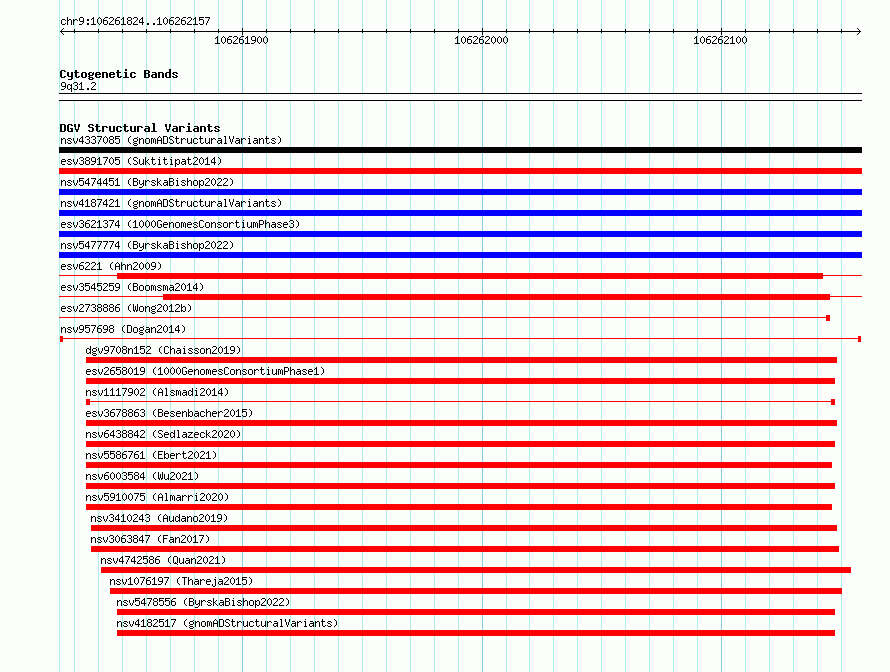Image resolution: width=890 pixels, height=672 pixels.
Task: Open esv2658019 (1000GenomesConsortiumPhase1) label
Action: pos(205,371)
